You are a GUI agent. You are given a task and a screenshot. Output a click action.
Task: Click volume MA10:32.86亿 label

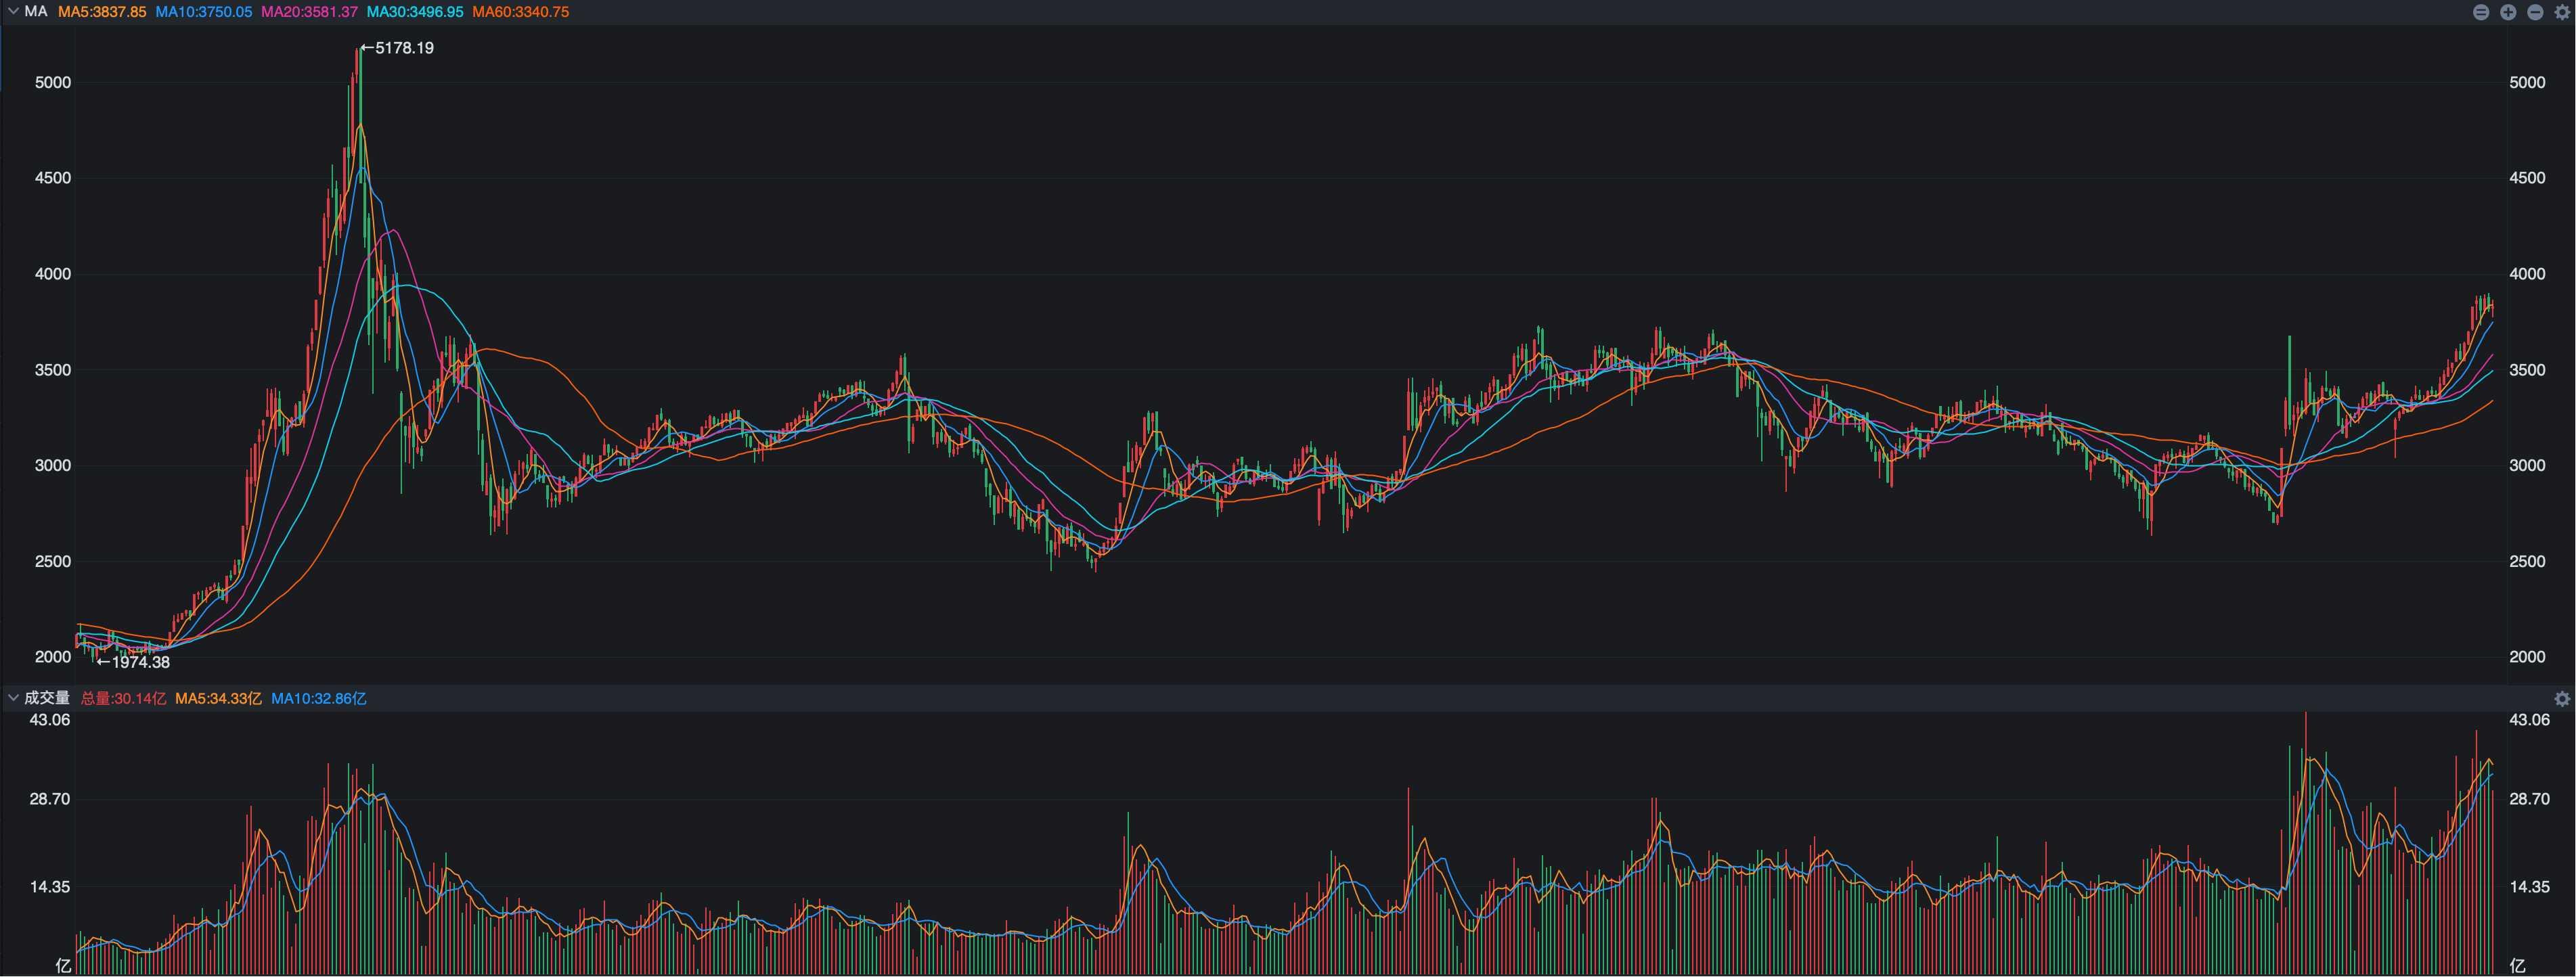pos(319,699)
